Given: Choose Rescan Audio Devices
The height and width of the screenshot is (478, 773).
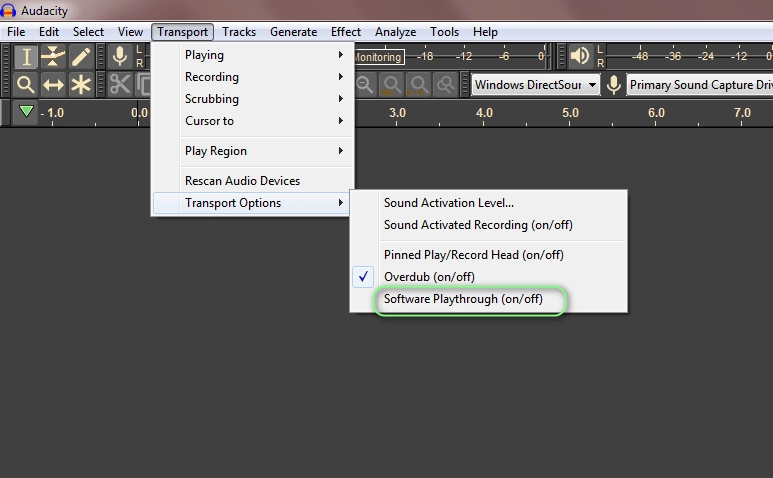Looking at the screenshot, I should point(242,181).
